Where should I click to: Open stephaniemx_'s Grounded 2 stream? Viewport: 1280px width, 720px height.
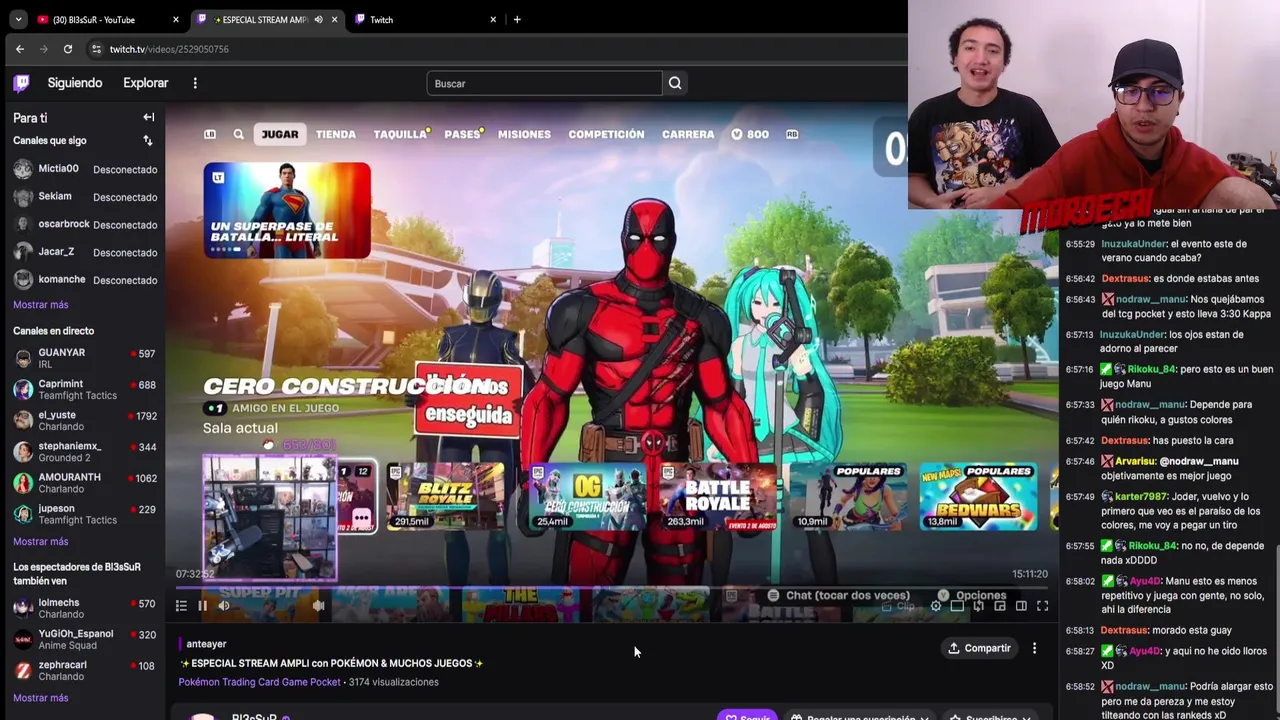pyautogui.click(x=84, y=452)
